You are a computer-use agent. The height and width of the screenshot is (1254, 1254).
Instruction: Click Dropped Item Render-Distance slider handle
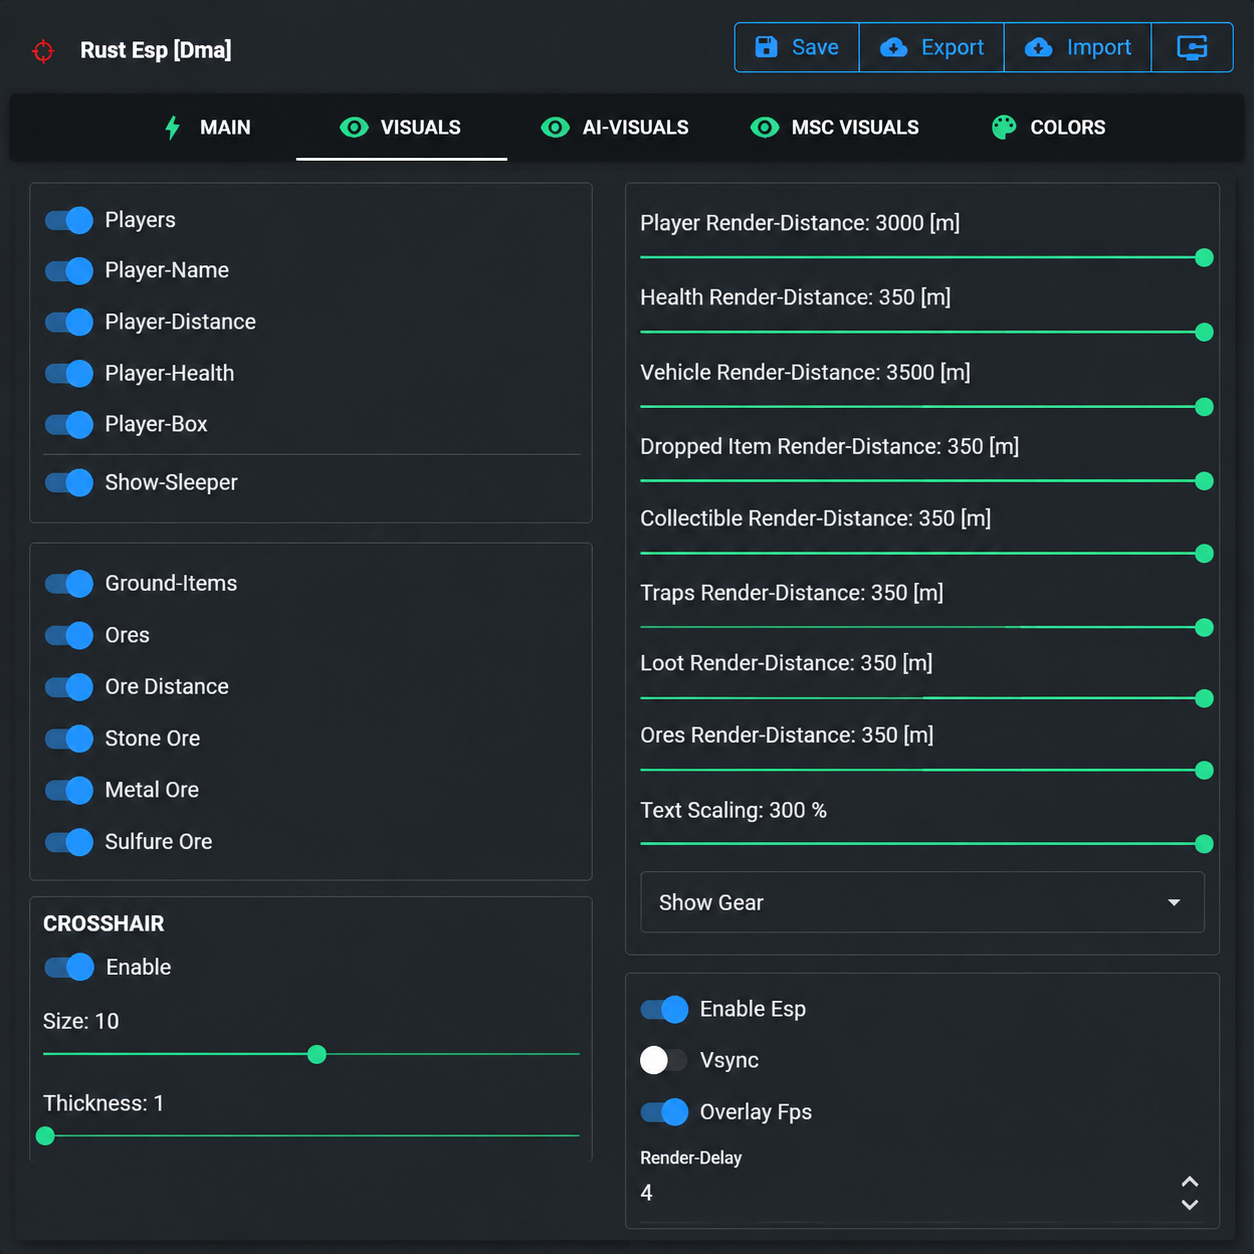click(x=1204, y=481)
